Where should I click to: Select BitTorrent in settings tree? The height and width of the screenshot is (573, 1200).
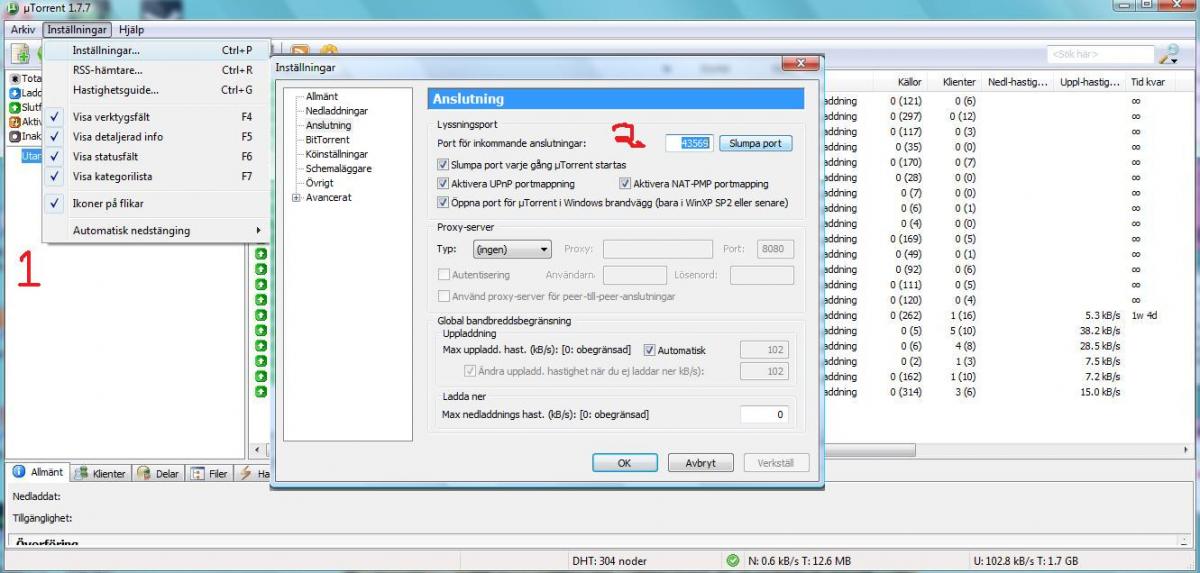[x=326, y=140]
